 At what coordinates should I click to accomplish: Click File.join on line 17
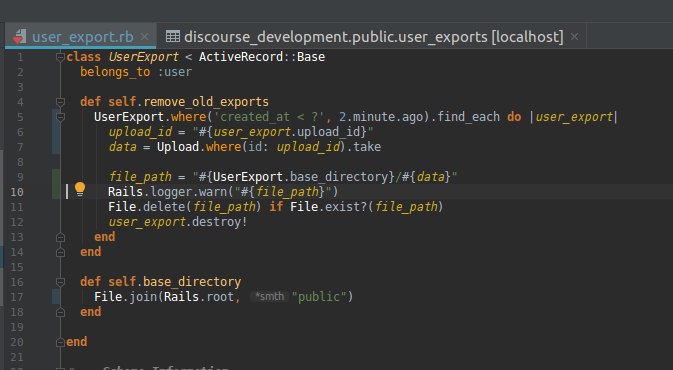(126, 297)
